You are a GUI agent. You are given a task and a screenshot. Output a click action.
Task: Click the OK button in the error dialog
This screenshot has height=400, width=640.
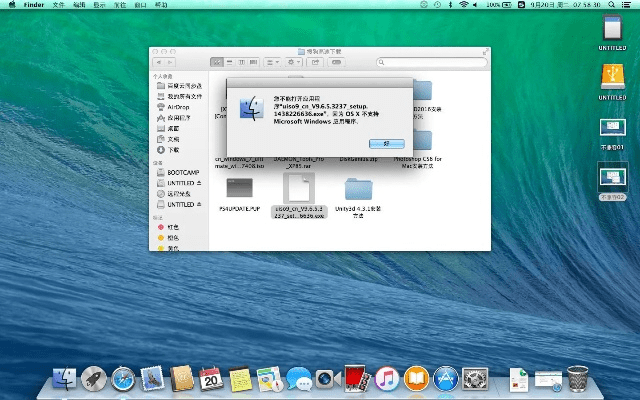pos(386,144)
